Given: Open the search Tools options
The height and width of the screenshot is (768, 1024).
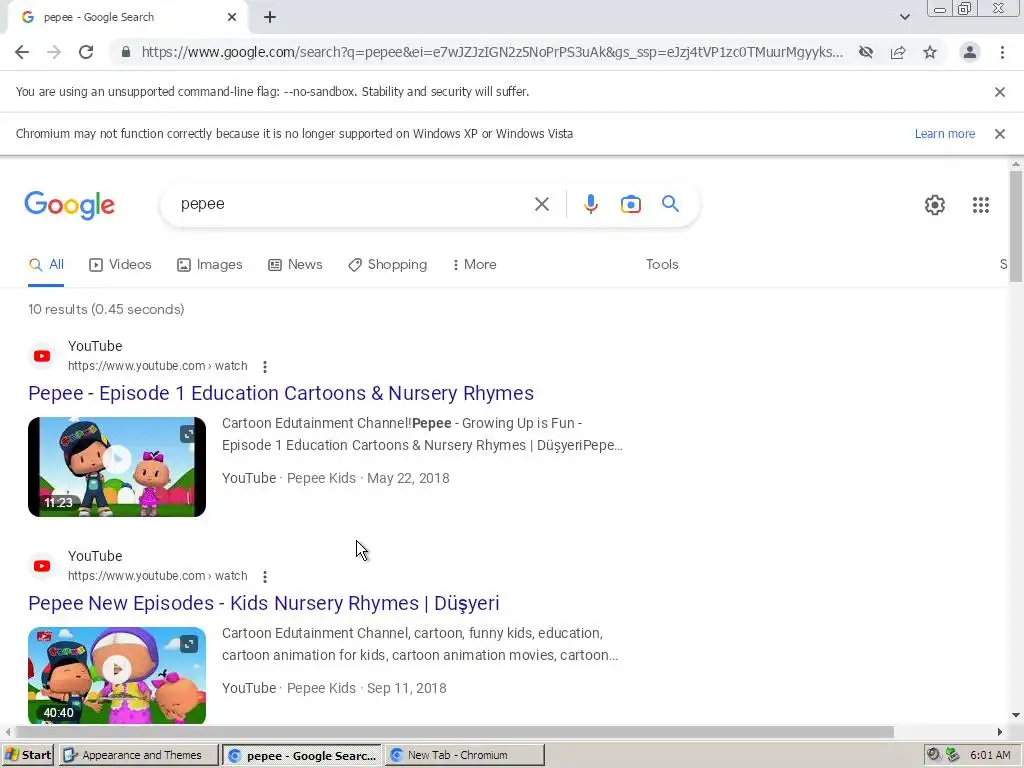Looking at the screenshot, I should pos(662,264).
